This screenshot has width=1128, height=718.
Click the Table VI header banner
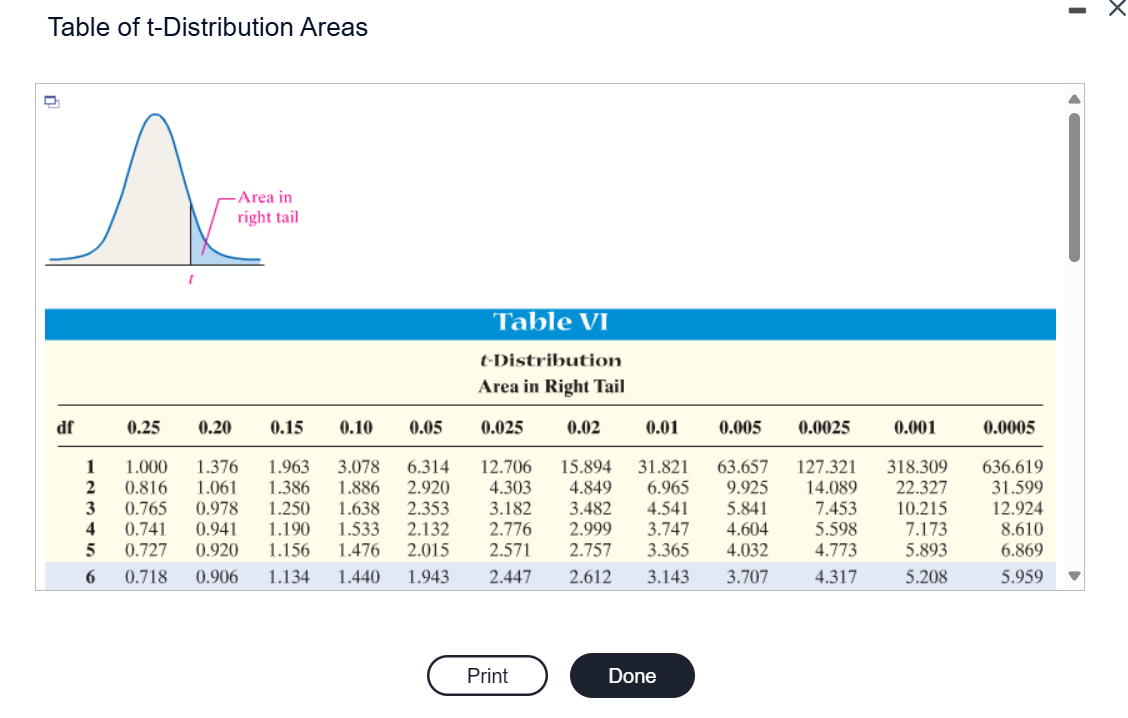click(x=550, y=323)
